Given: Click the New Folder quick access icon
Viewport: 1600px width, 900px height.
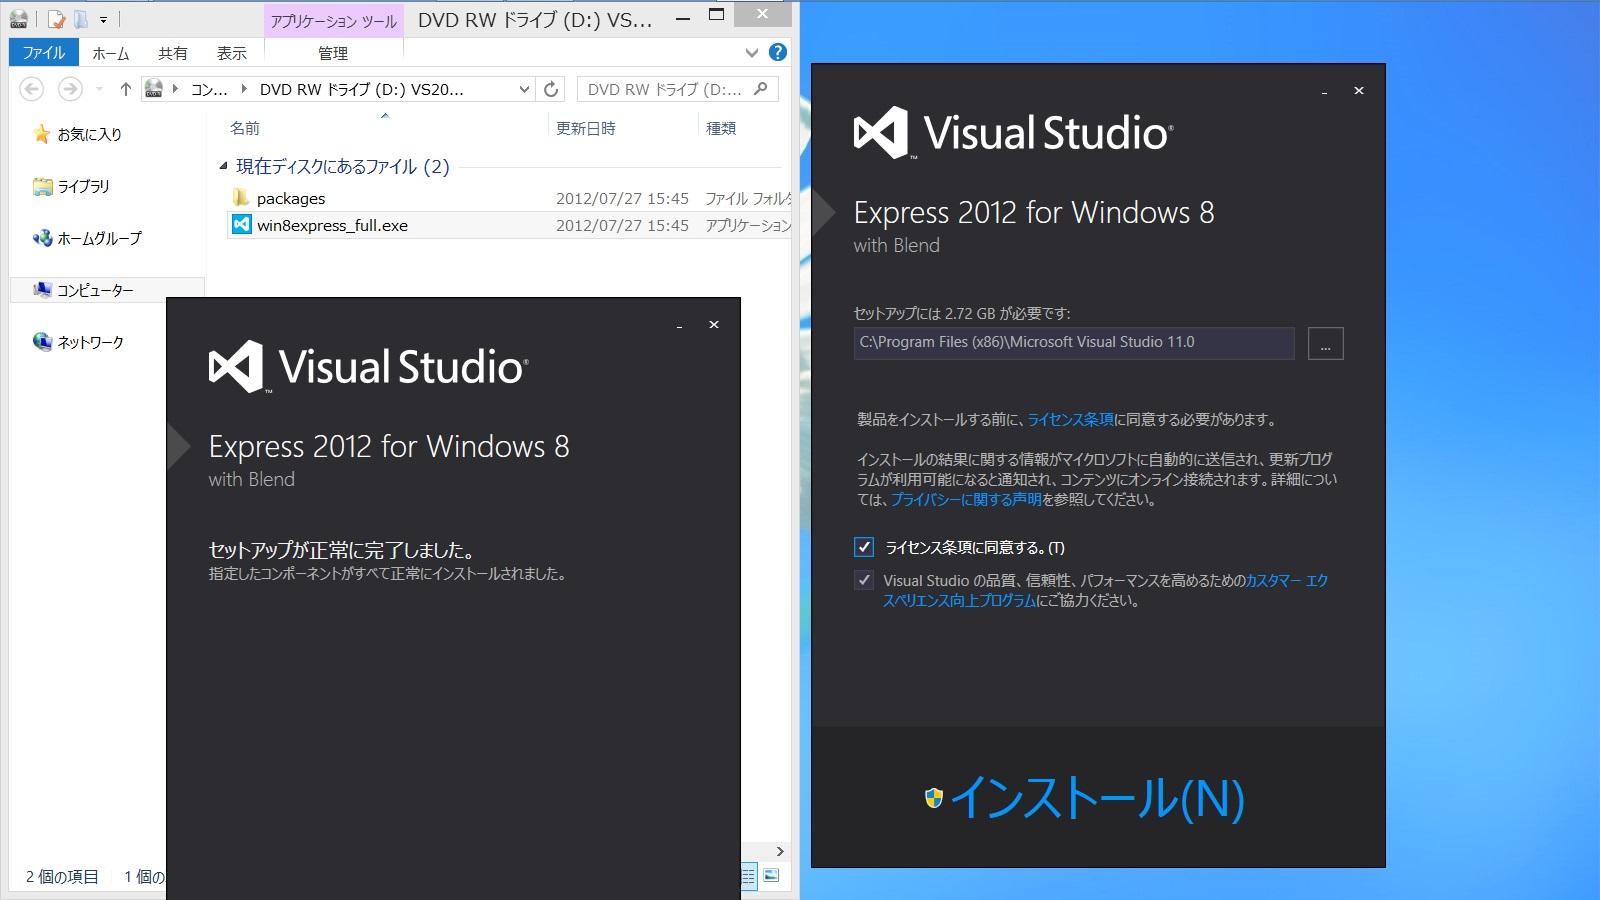Looking at the screenshot, I should click(x=81, y=18).
